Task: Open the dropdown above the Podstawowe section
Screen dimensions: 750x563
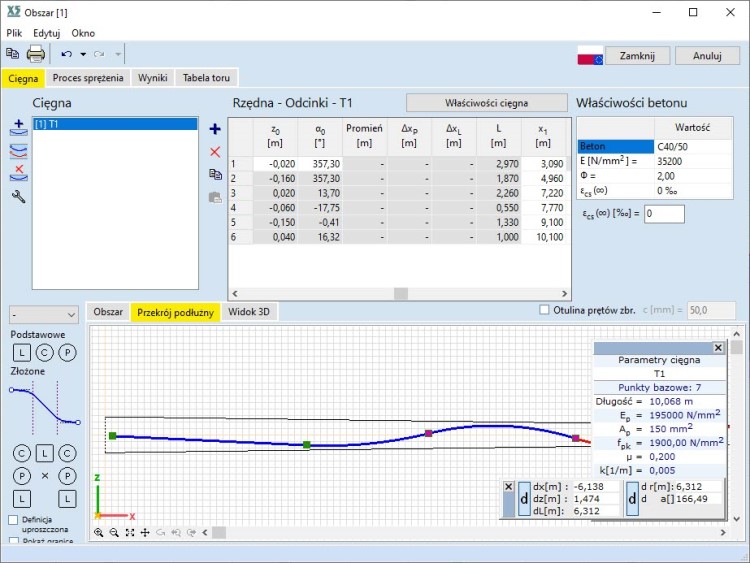Action: tap(43, 314)
